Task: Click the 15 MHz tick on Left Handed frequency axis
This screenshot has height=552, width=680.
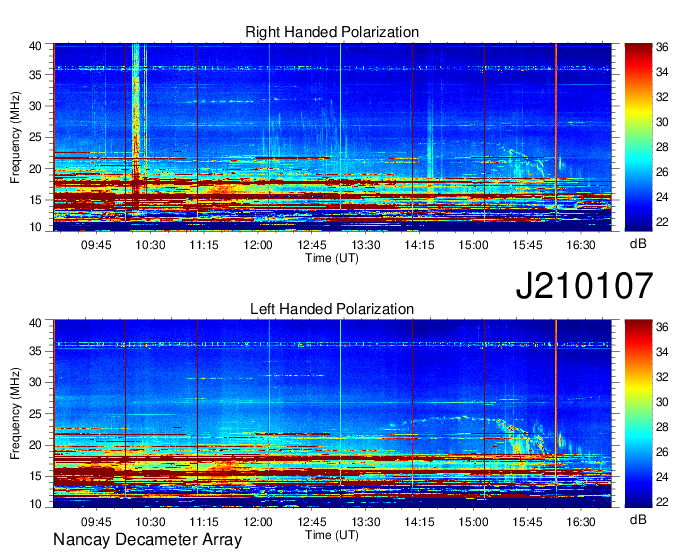Action: [x=35, y=477]
